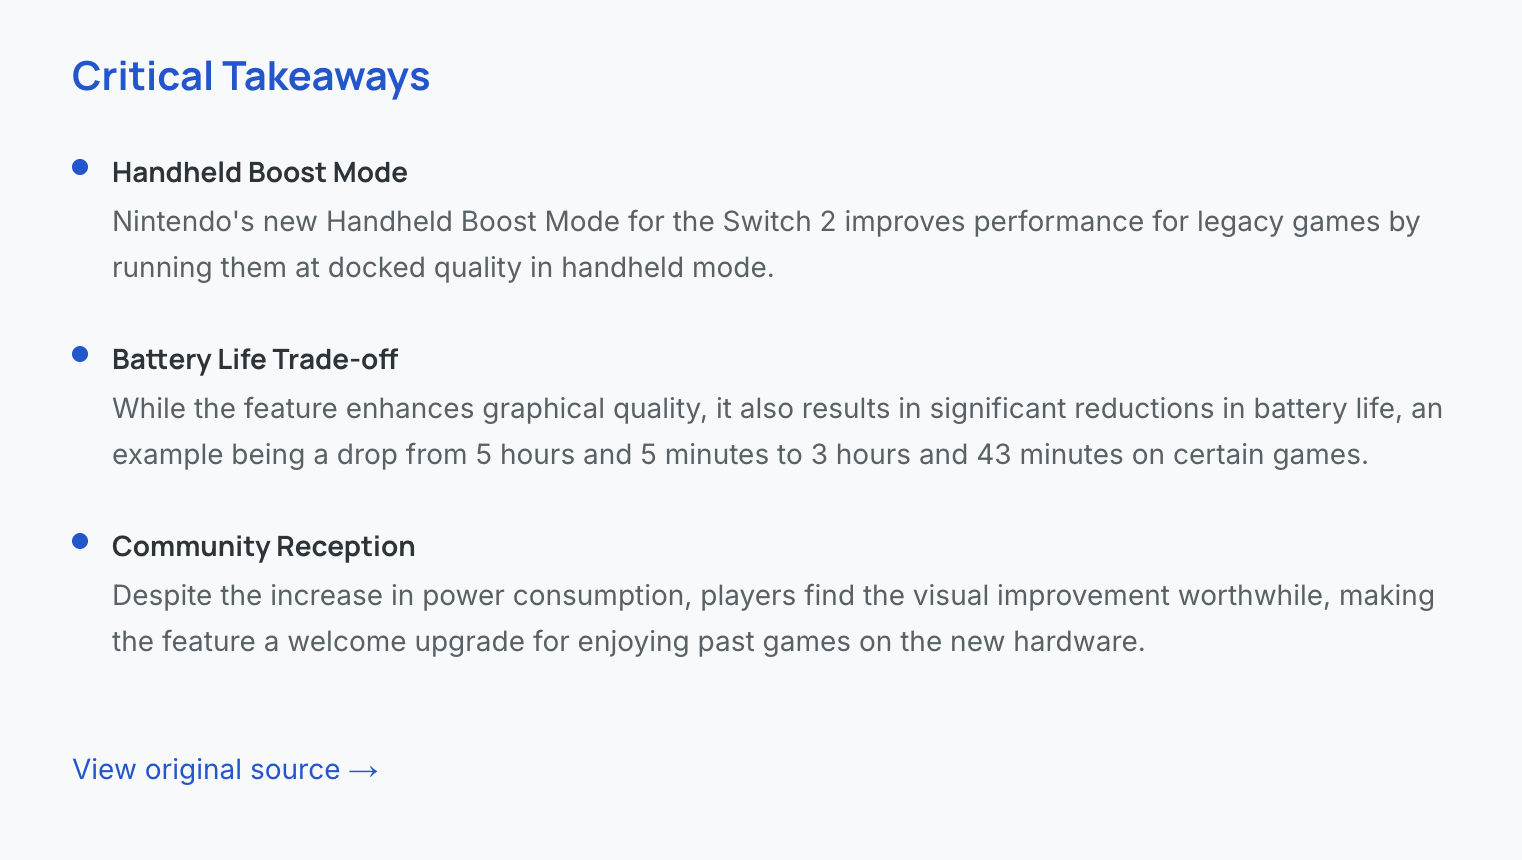Click the paragraph starting with Nintendo's new
1522x860 pixels.
click(x=765, y=244)
